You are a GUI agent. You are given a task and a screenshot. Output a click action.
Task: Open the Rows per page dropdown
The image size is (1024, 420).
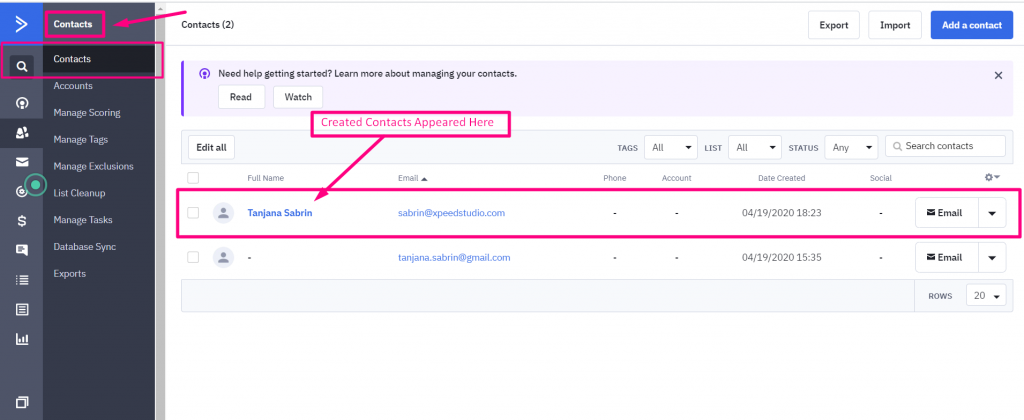click(x=987, y=296)
